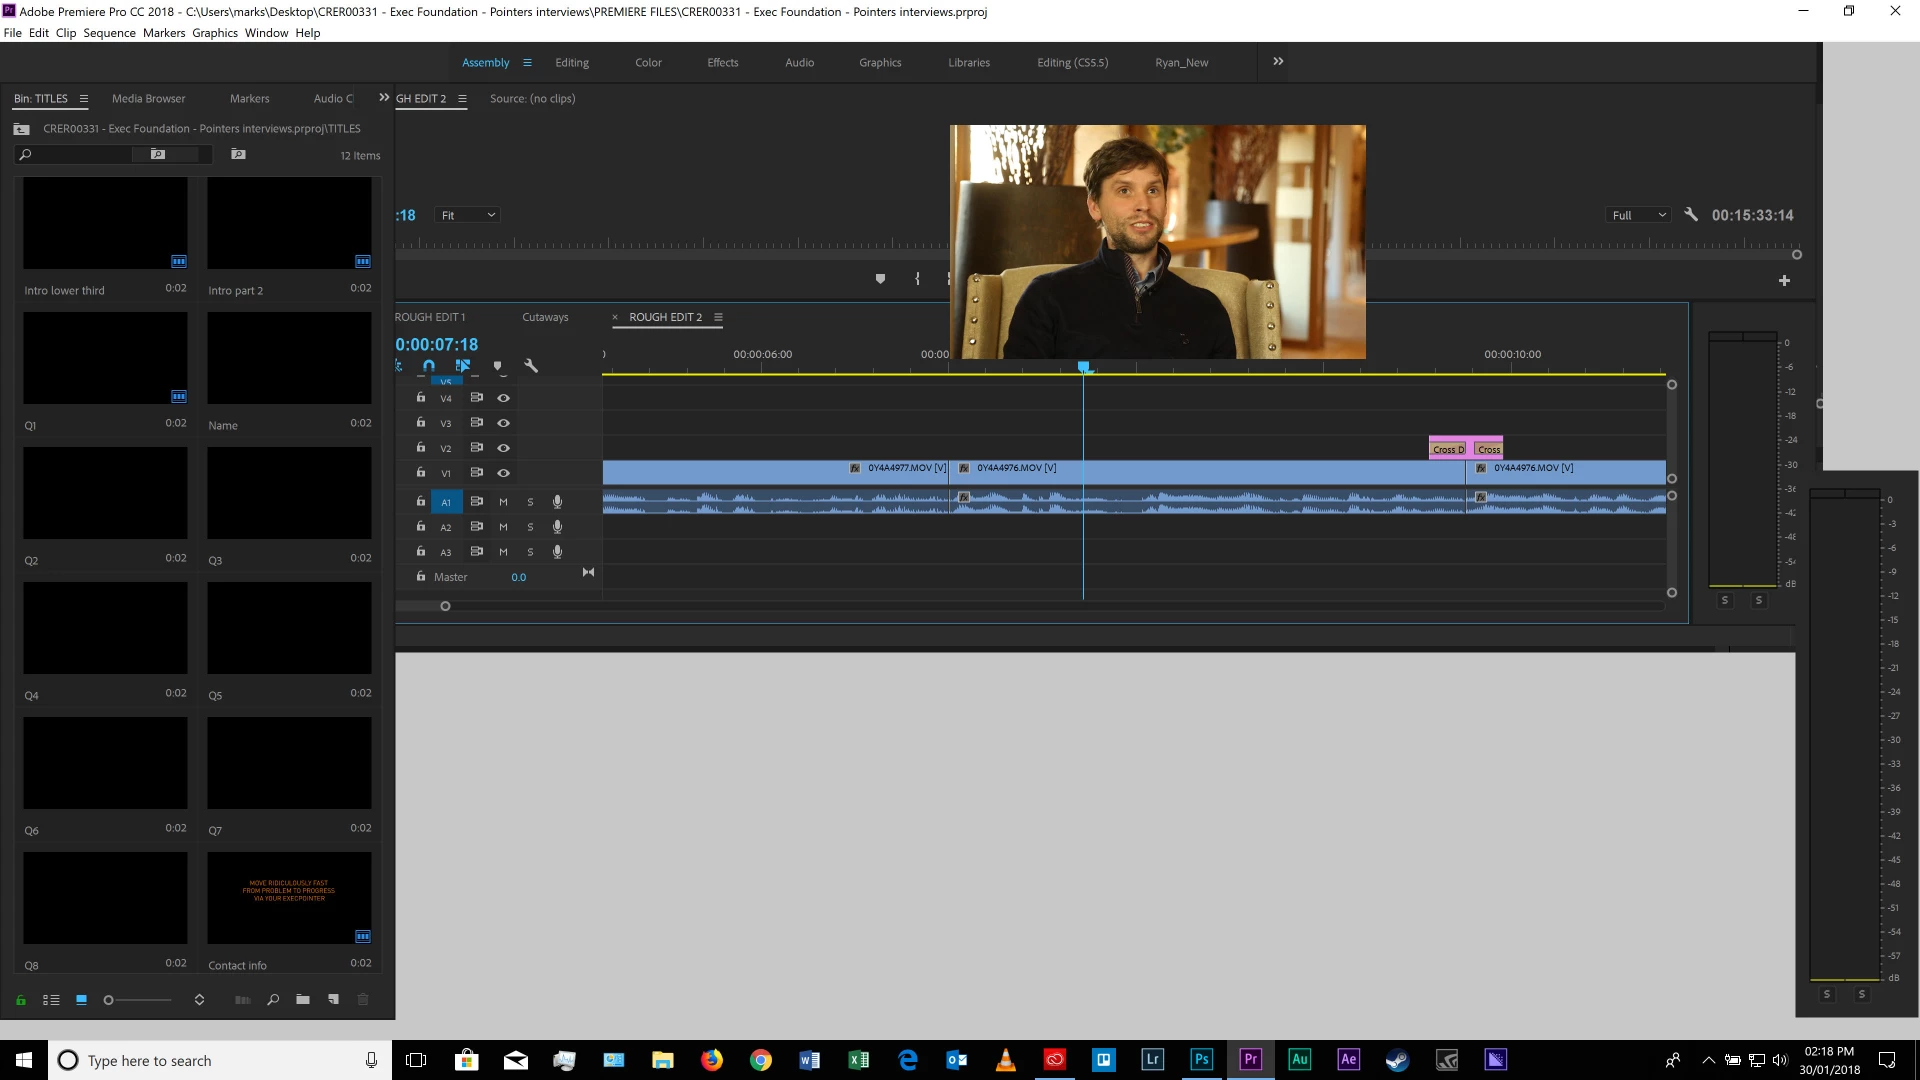Click New Item icon in bin
Screen dimensions: 1920x1080
pyautogui.click(x=333, y=1000)
